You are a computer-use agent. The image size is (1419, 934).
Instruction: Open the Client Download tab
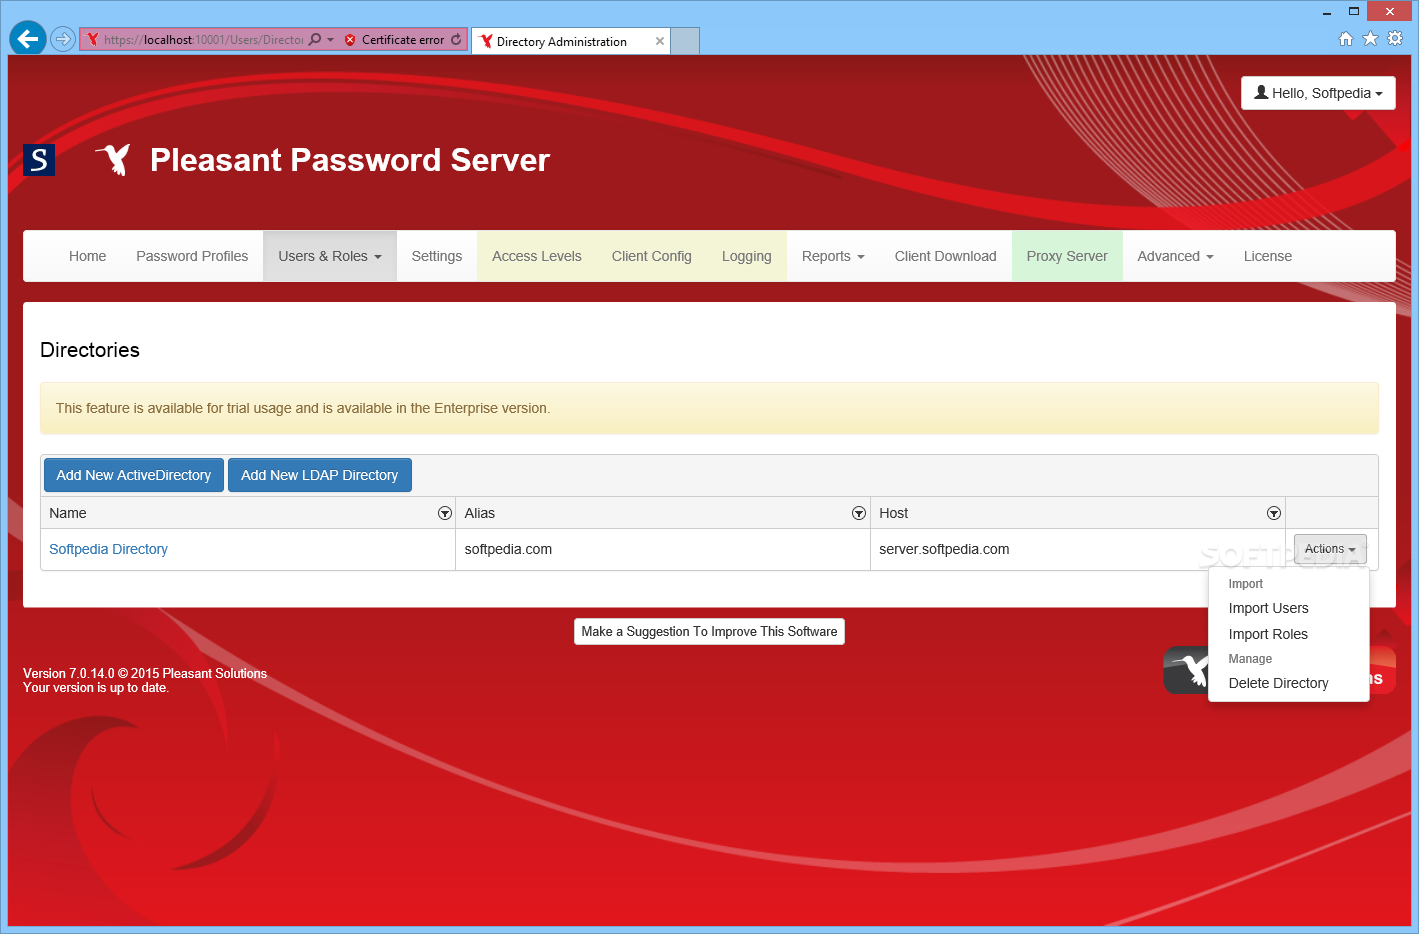click(x=946, y=256)
